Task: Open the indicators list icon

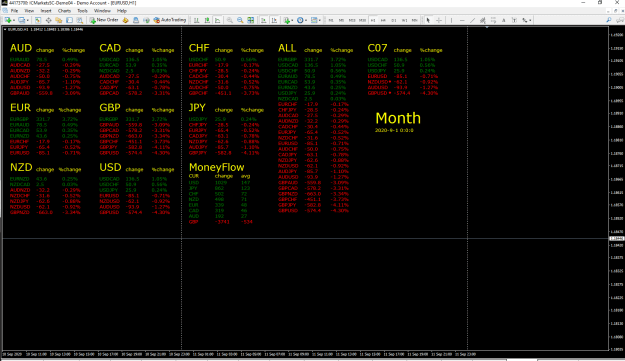Action: [x=286, y=20]
